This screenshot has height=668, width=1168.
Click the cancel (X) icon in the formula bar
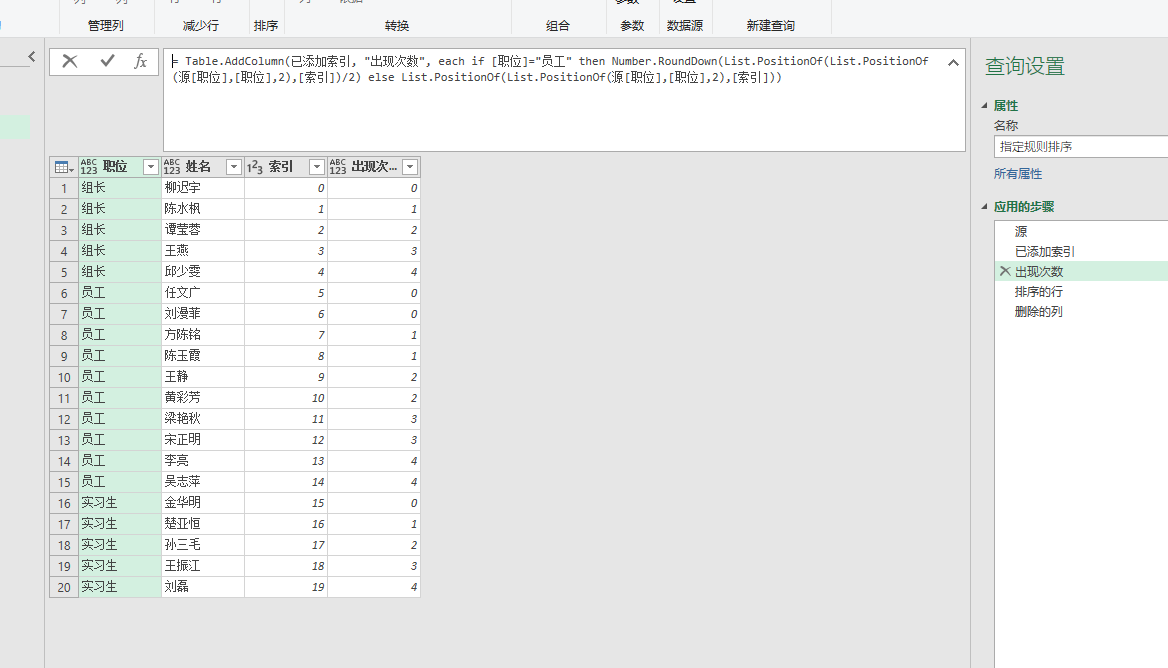[x=69, y=61]
